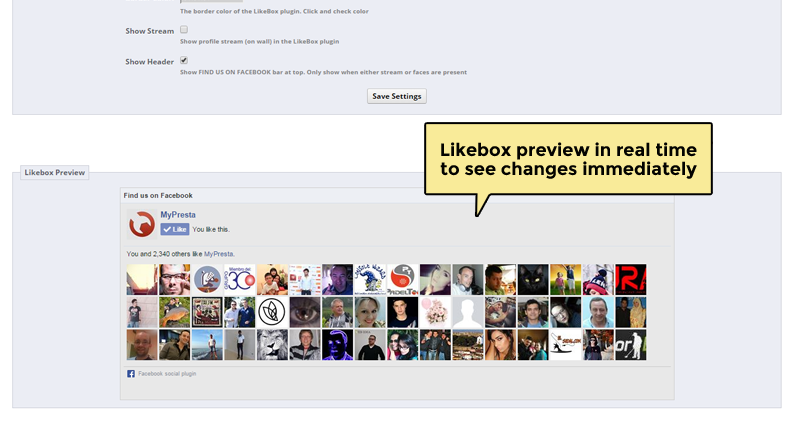Image resolution: width=800 pixels, height=426 pixels.
Task: Open MyPresta link in likes count sentence
Action: 218,254
